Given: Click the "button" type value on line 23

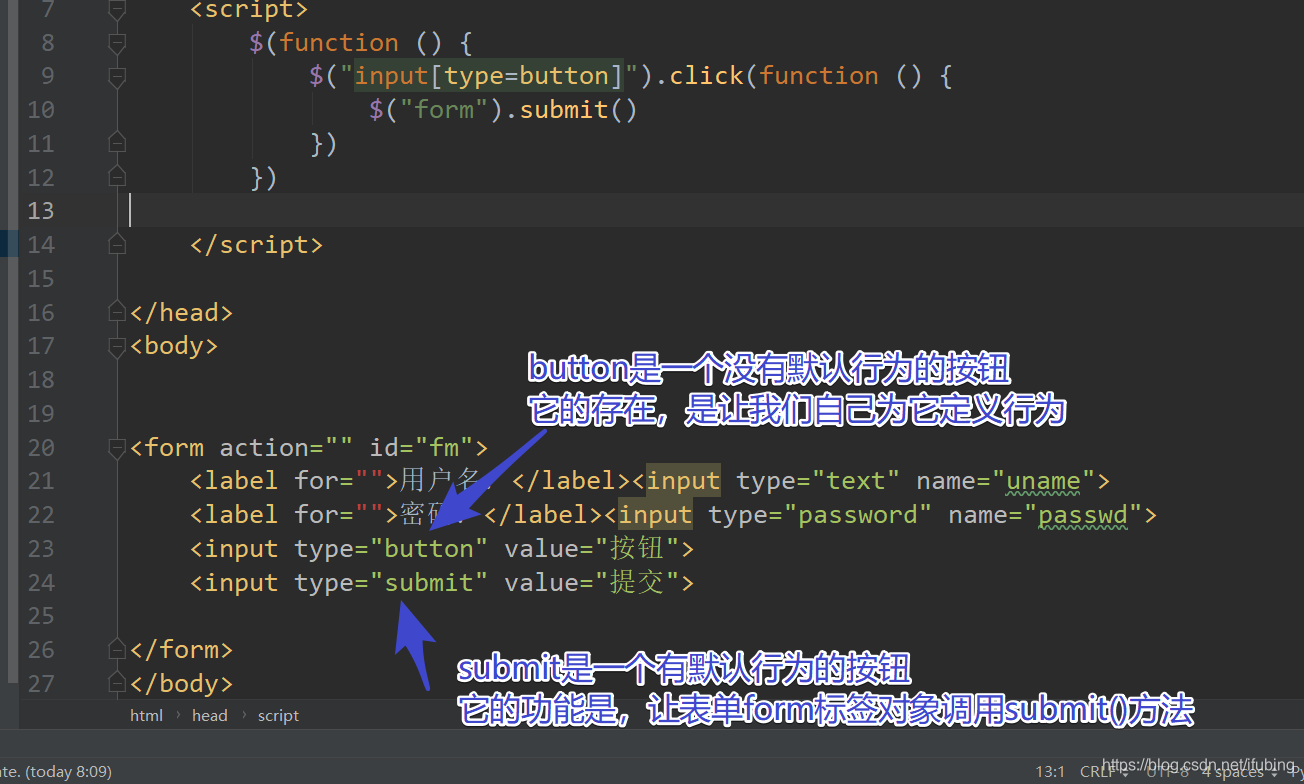Looking at the screenshot, I should [x=429, y=549].
